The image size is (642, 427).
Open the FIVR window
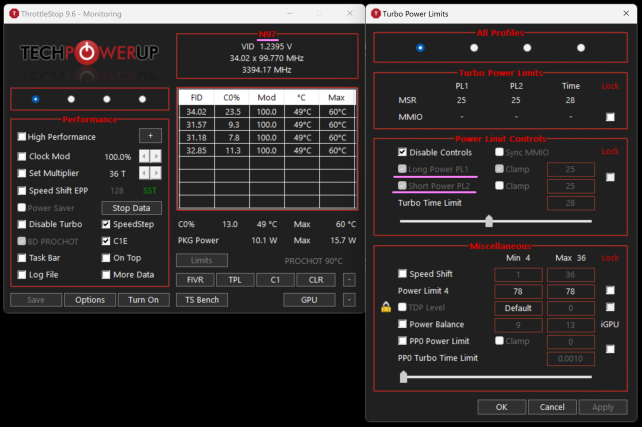(x=195, y=280)
